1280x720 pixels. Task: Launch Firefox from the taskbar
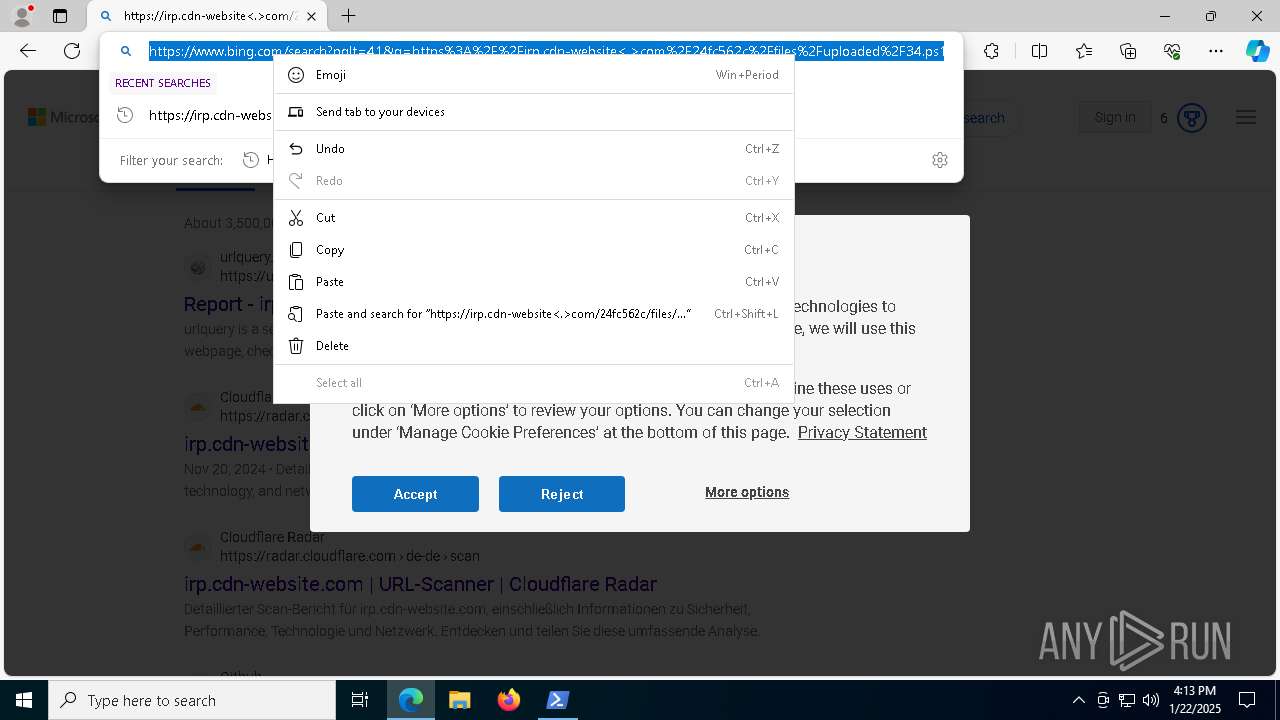[x=508, y=700]
